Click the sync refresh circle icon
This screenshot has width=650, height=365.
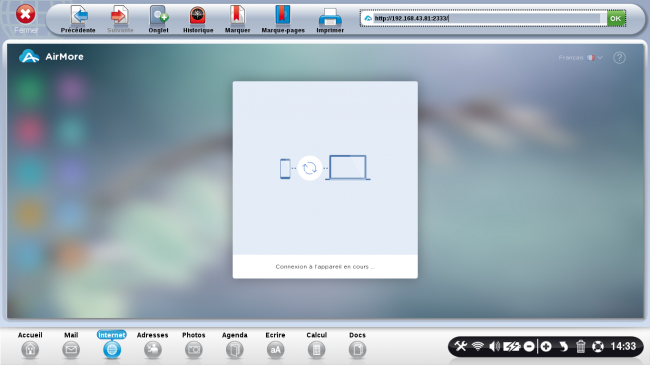pyautogui.click(x=310, y=168)
